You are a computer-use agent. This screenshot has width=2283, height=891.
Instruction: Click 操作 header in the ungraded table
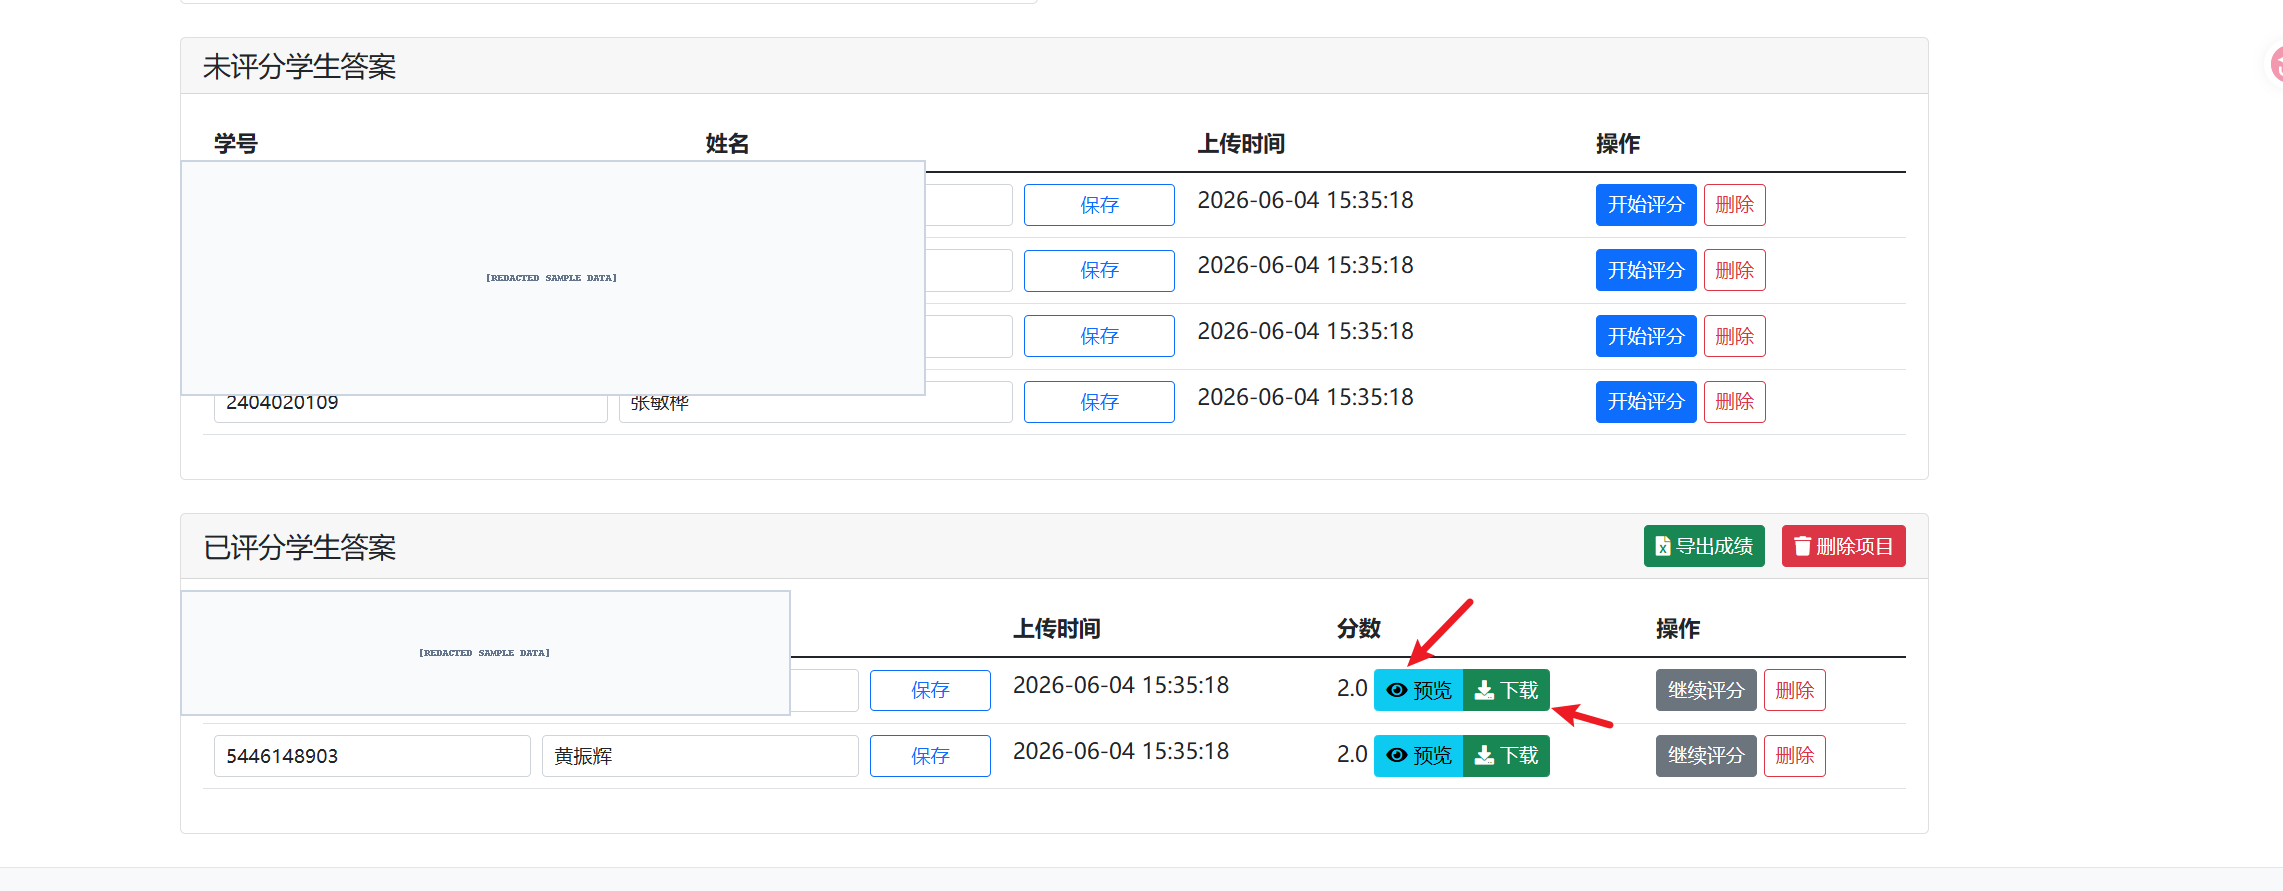(x=1617, y=144)
